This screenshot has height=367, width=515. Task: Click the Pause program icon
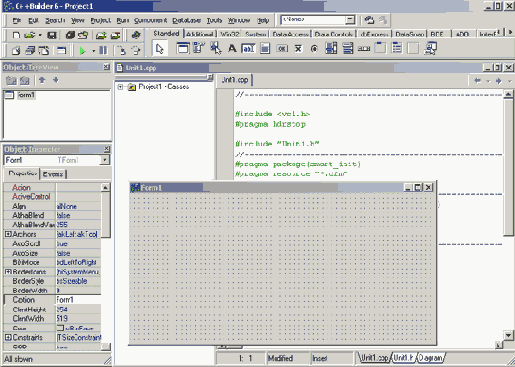[x=103, y=50]
